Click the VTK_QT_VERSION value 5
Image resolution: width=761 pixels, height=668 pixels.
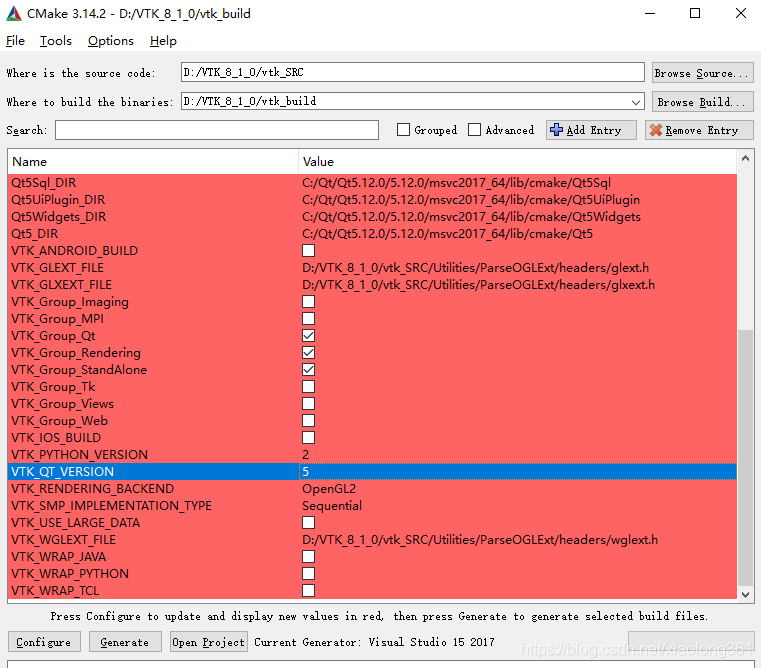point(306,471)
